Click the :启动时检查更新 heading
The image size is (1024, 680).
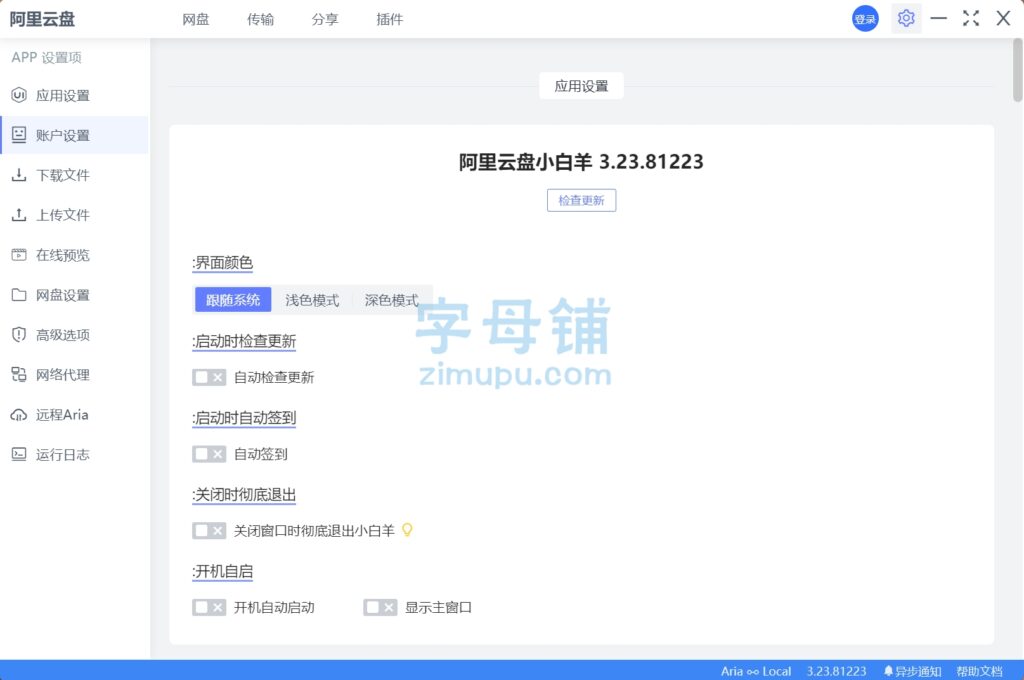point(244,341)
